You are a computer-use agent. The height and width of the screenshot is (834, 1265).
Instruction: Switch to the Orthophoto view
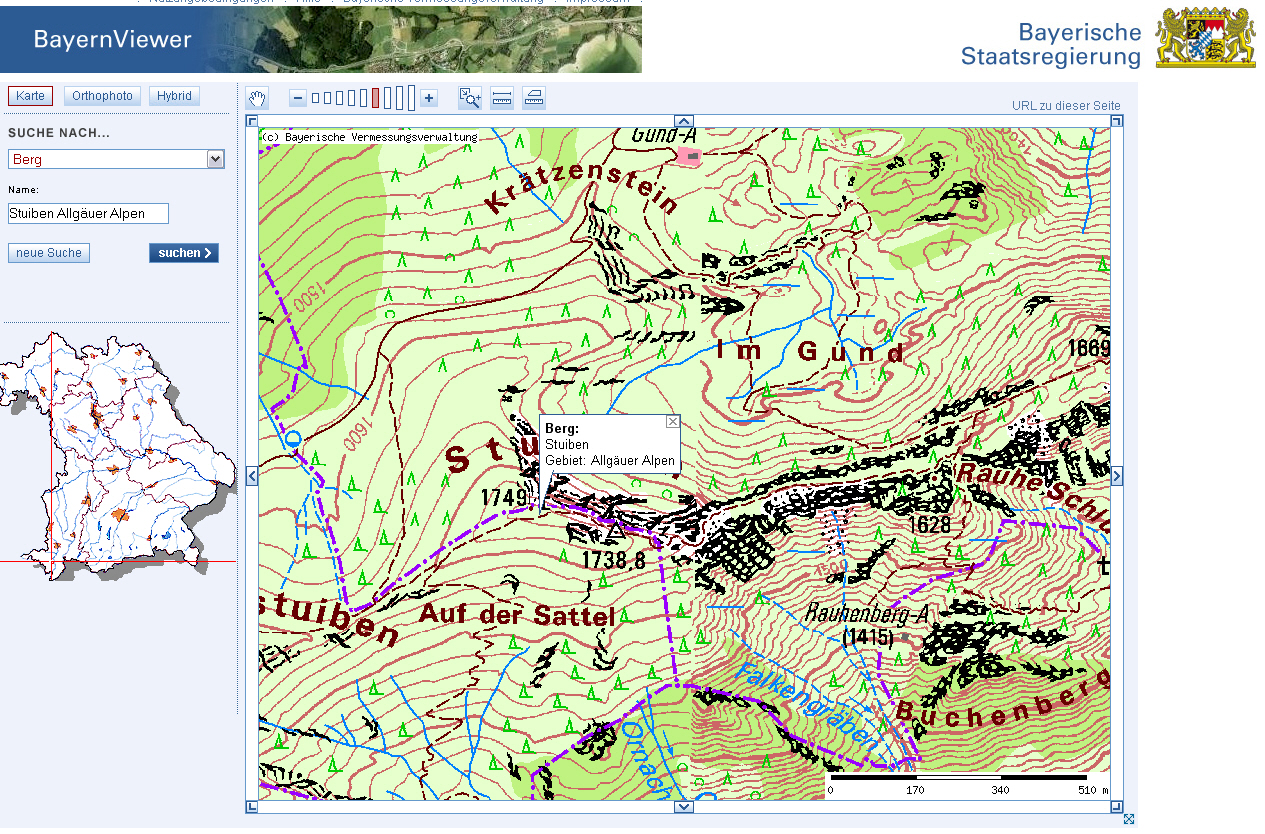coord(102,96)
